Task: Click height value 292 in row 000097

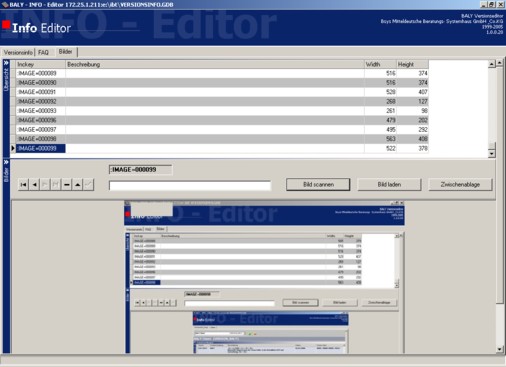Action: click(x=423, y=129)
